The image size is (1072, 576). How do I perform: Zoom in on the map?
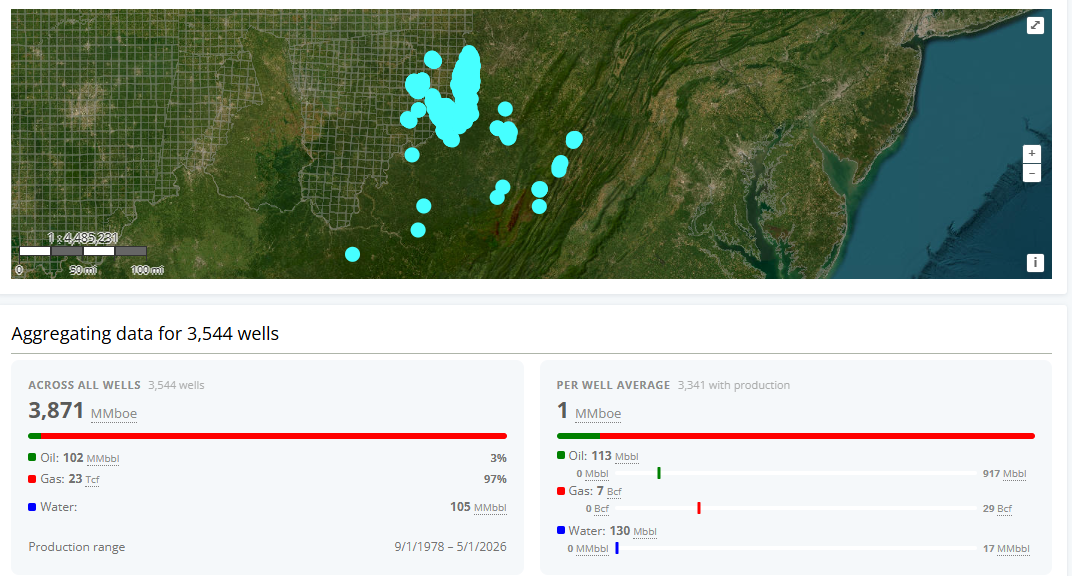pos(1032,154)
